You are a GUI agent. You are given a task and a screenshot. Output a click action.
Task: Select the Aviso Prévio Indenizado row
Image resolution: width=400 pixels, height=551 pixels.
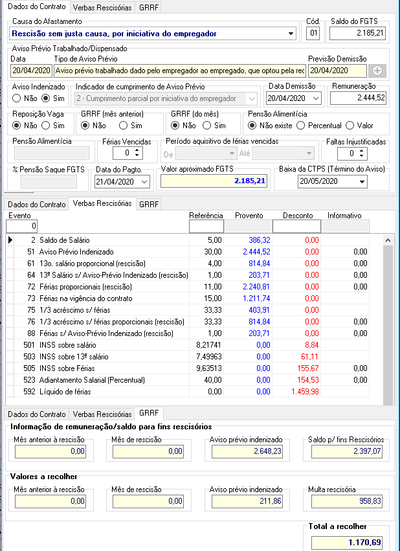(x=188, y=252)
